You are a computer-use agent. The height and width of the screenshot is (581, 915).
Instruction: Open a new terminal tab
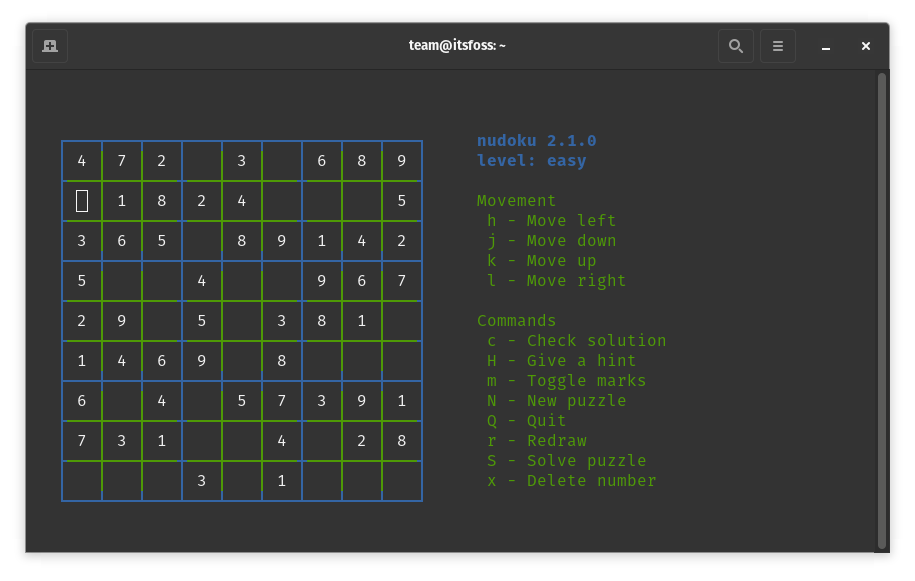point(50,45)
